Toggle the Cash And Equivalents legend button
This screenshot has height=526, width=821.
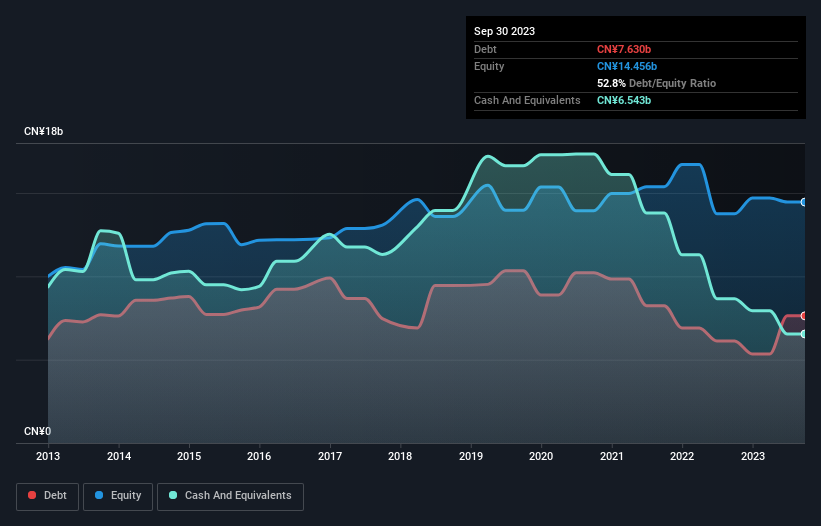pos(230,496)
